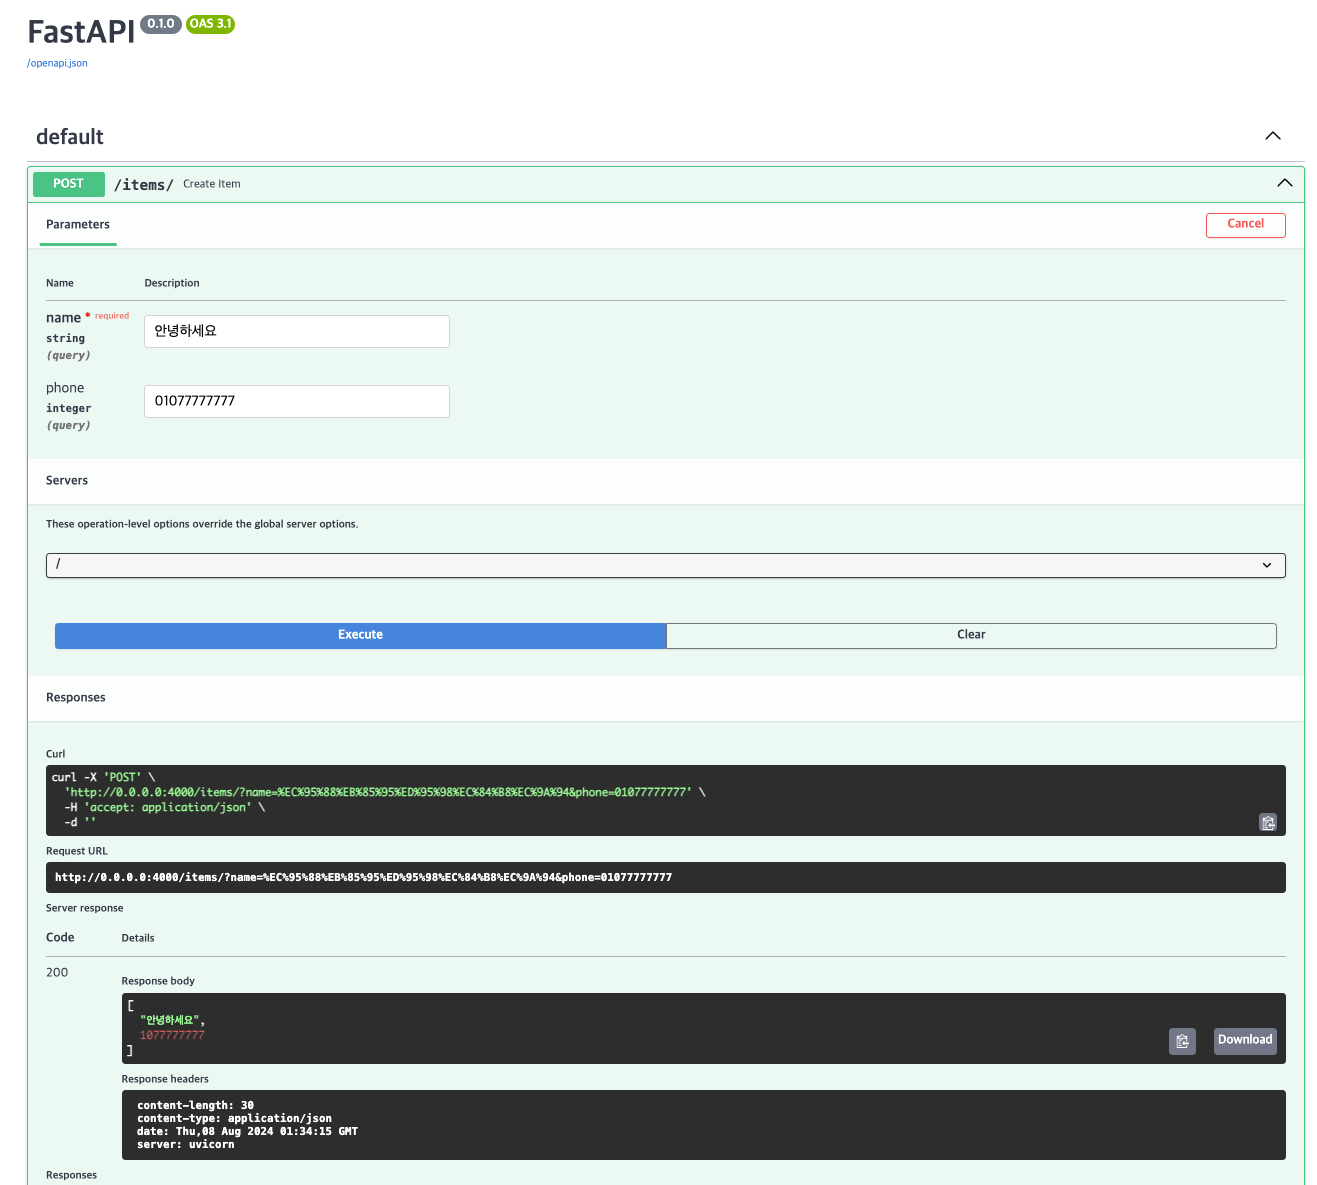Click the string type label under name
1317x1185 pixels.
pos(65,339)
